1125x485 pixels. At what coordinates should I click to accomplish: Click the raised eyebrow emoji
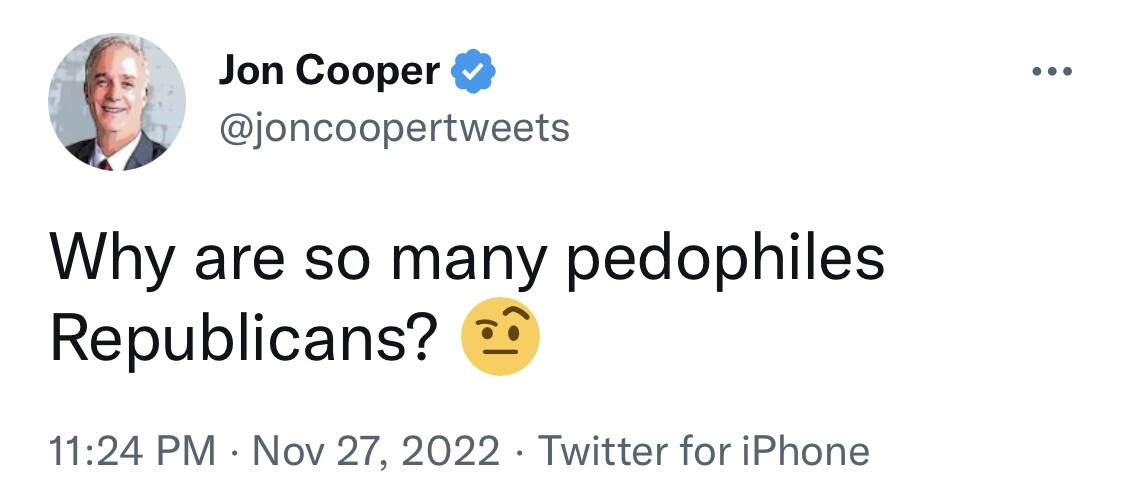[500, 336]
